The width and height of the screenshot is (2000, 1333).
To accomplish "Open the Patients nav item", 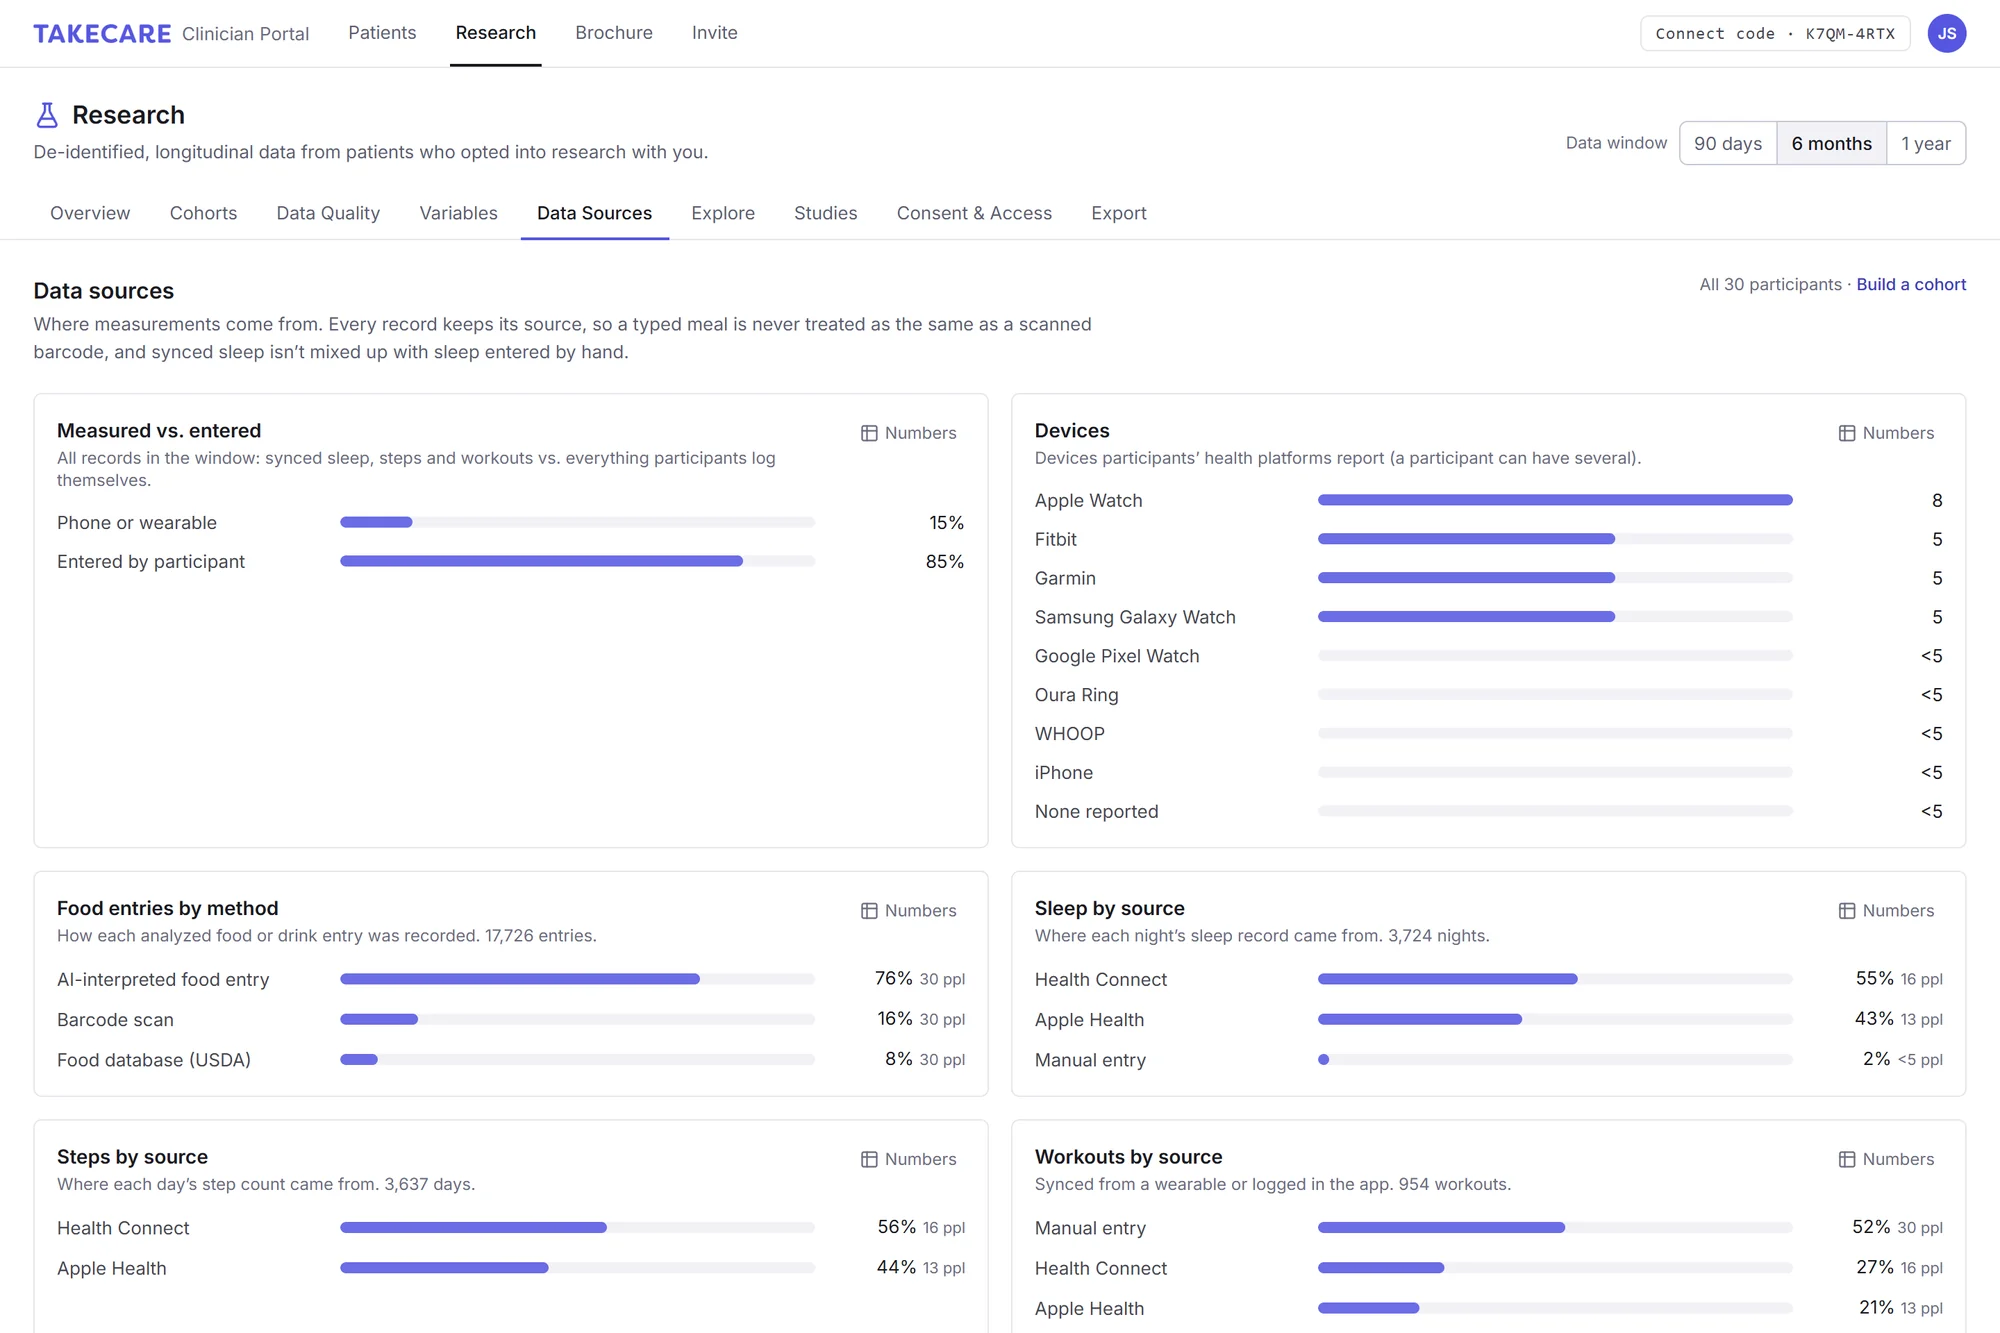I will click(x=382, y=33).
